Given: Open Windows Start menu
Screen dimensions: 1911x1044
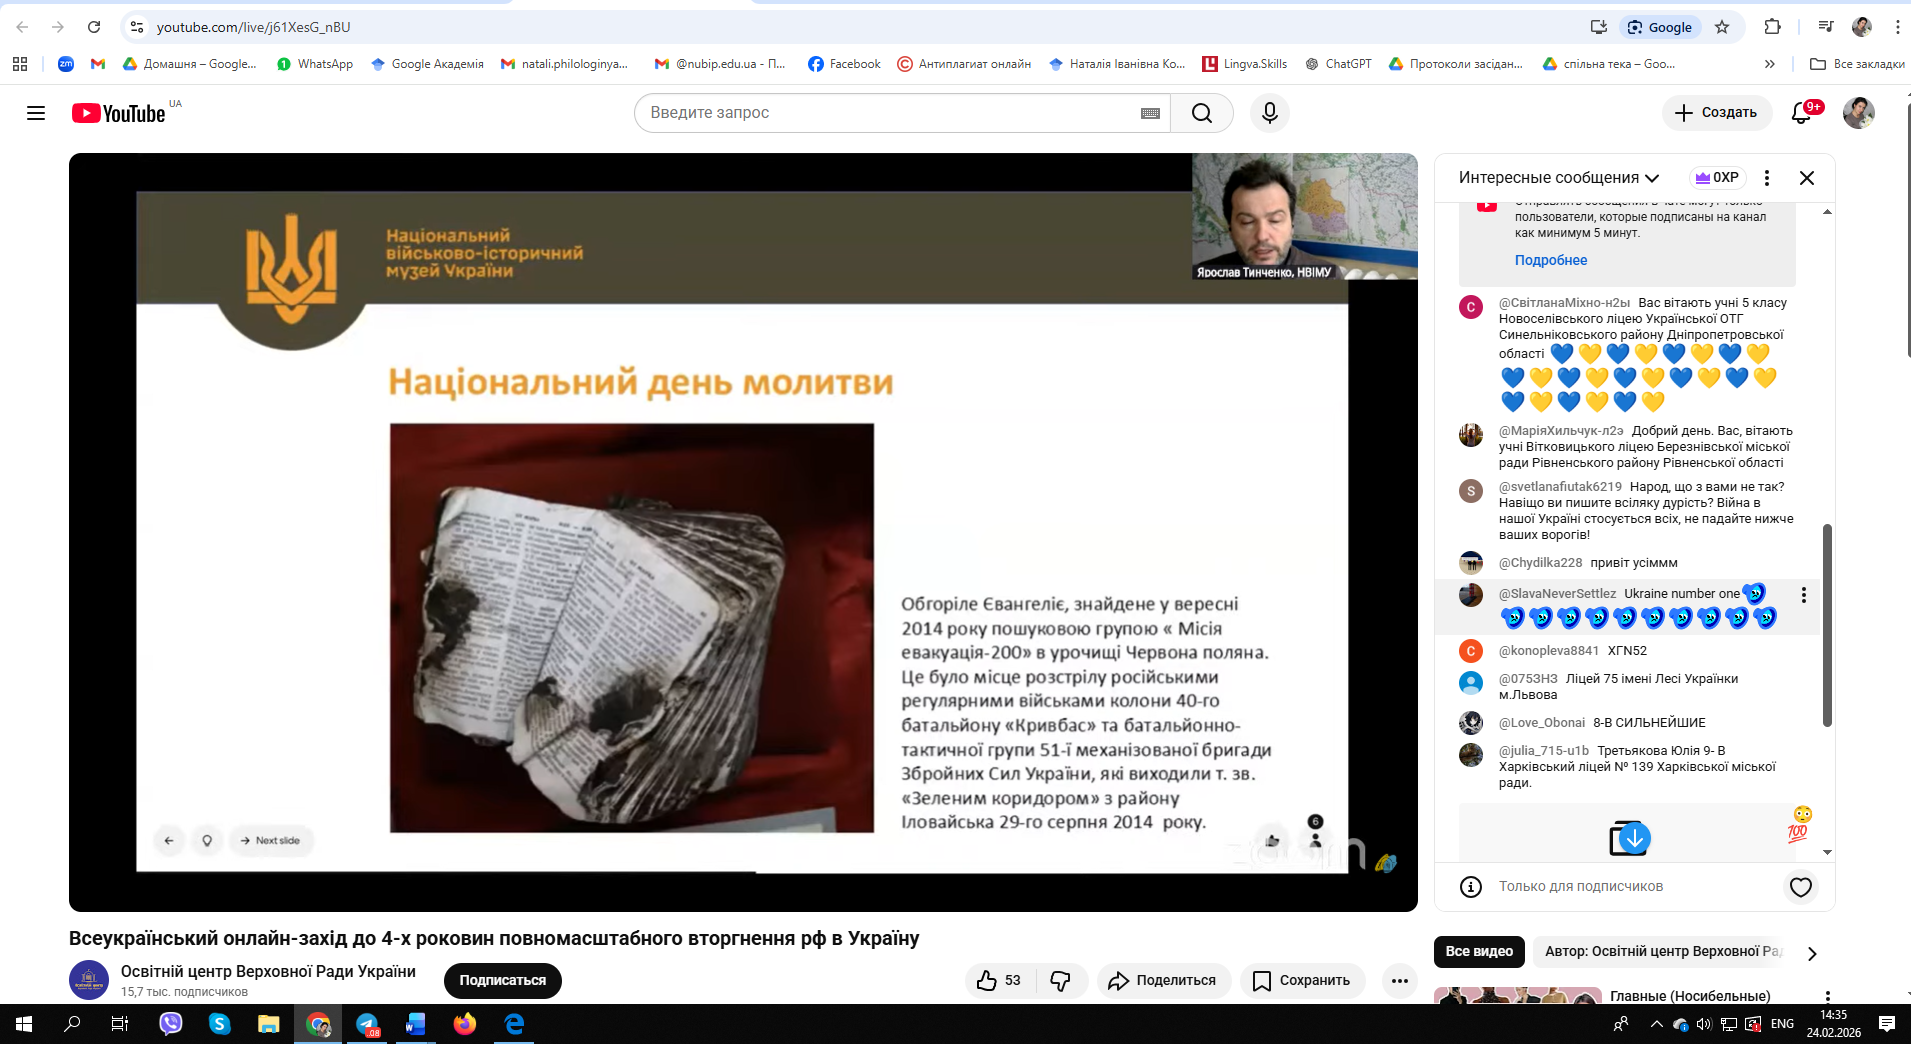Looking at the screenshot, I should [24, 1024].
